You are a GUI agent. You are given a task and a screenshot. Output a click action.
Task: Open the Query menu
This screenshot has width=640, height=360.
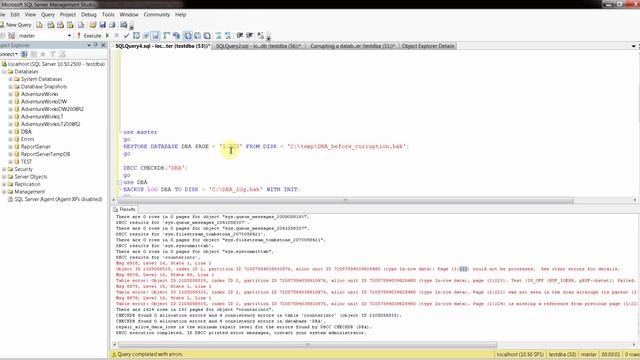(x=48, y=14)
